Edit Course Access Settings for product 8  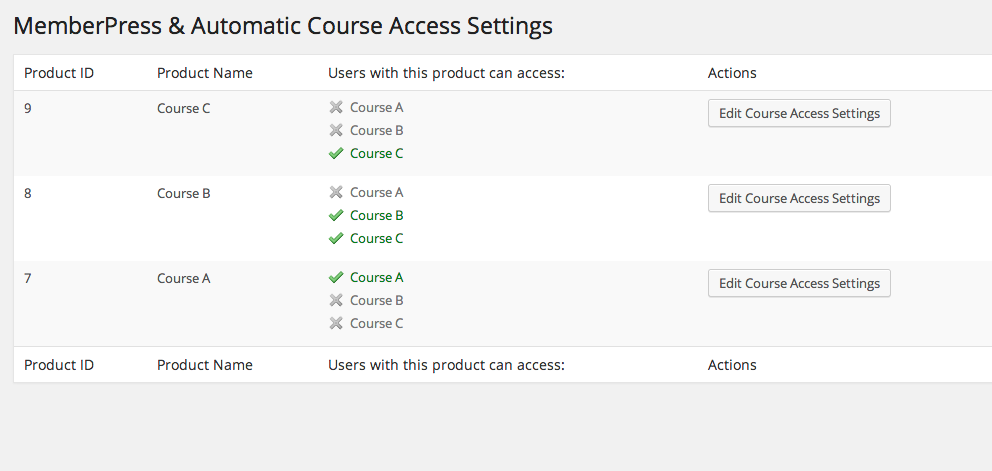click(x=799, y=199)
